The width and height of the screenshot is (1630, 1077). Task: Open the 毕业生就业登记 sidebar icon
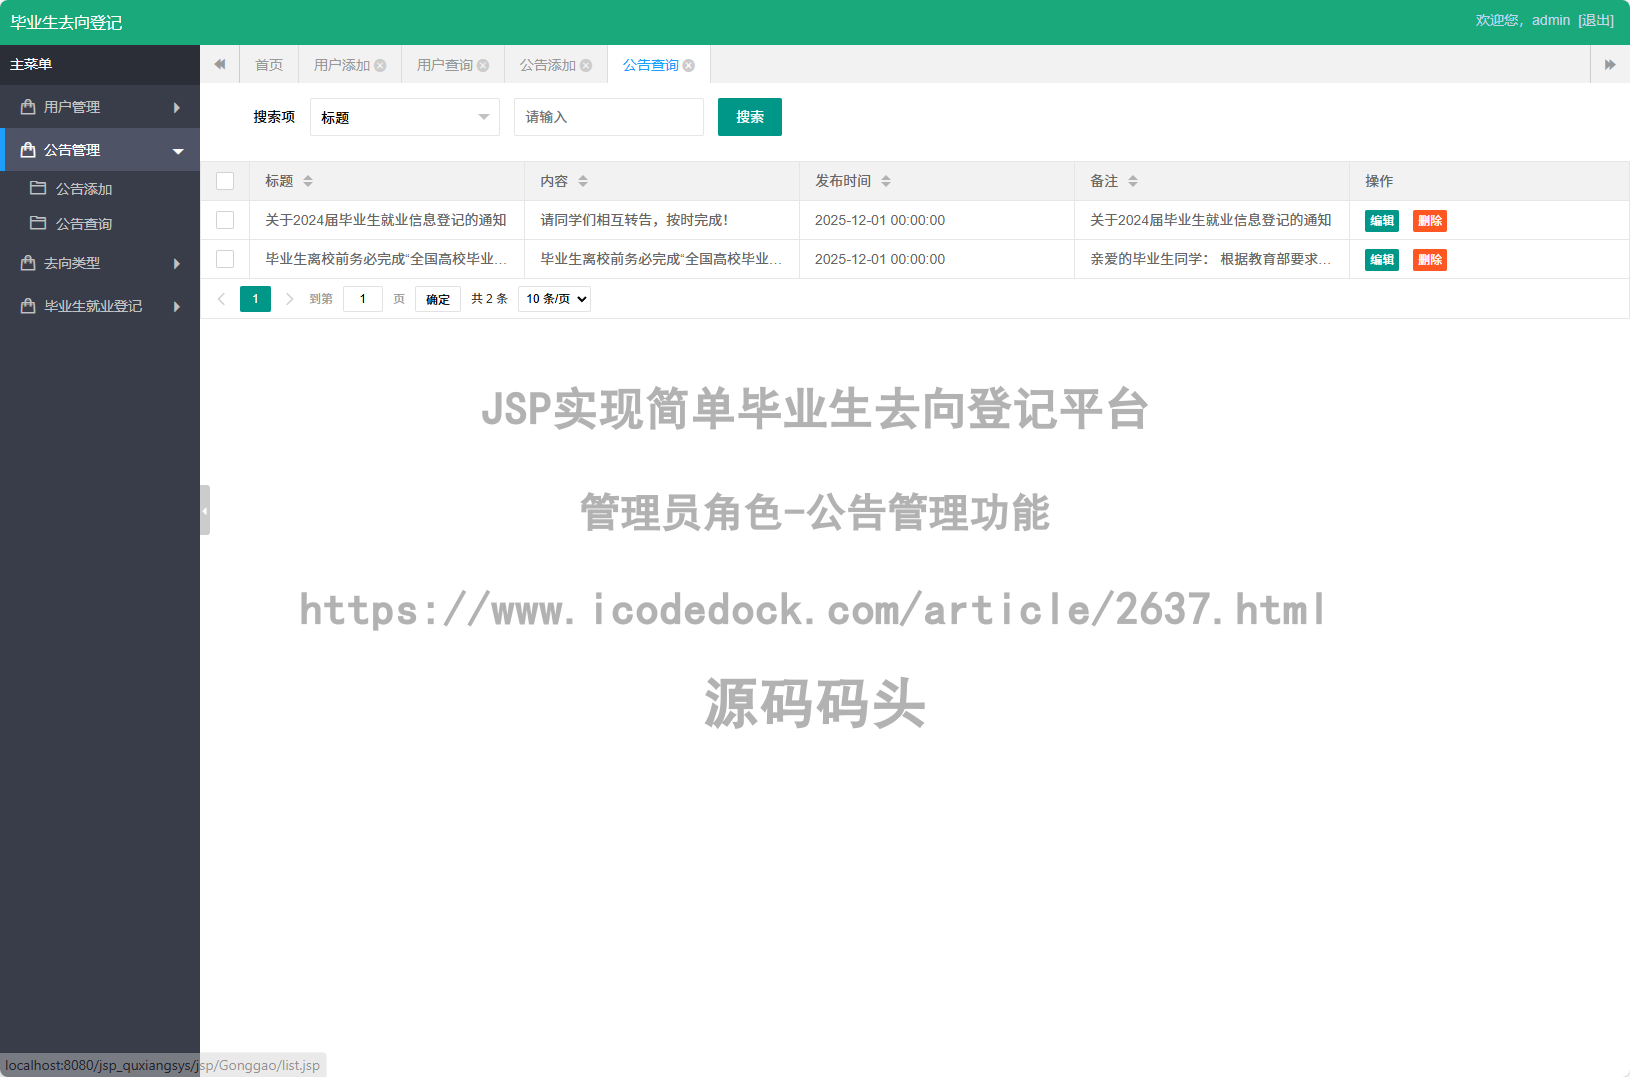27,306
